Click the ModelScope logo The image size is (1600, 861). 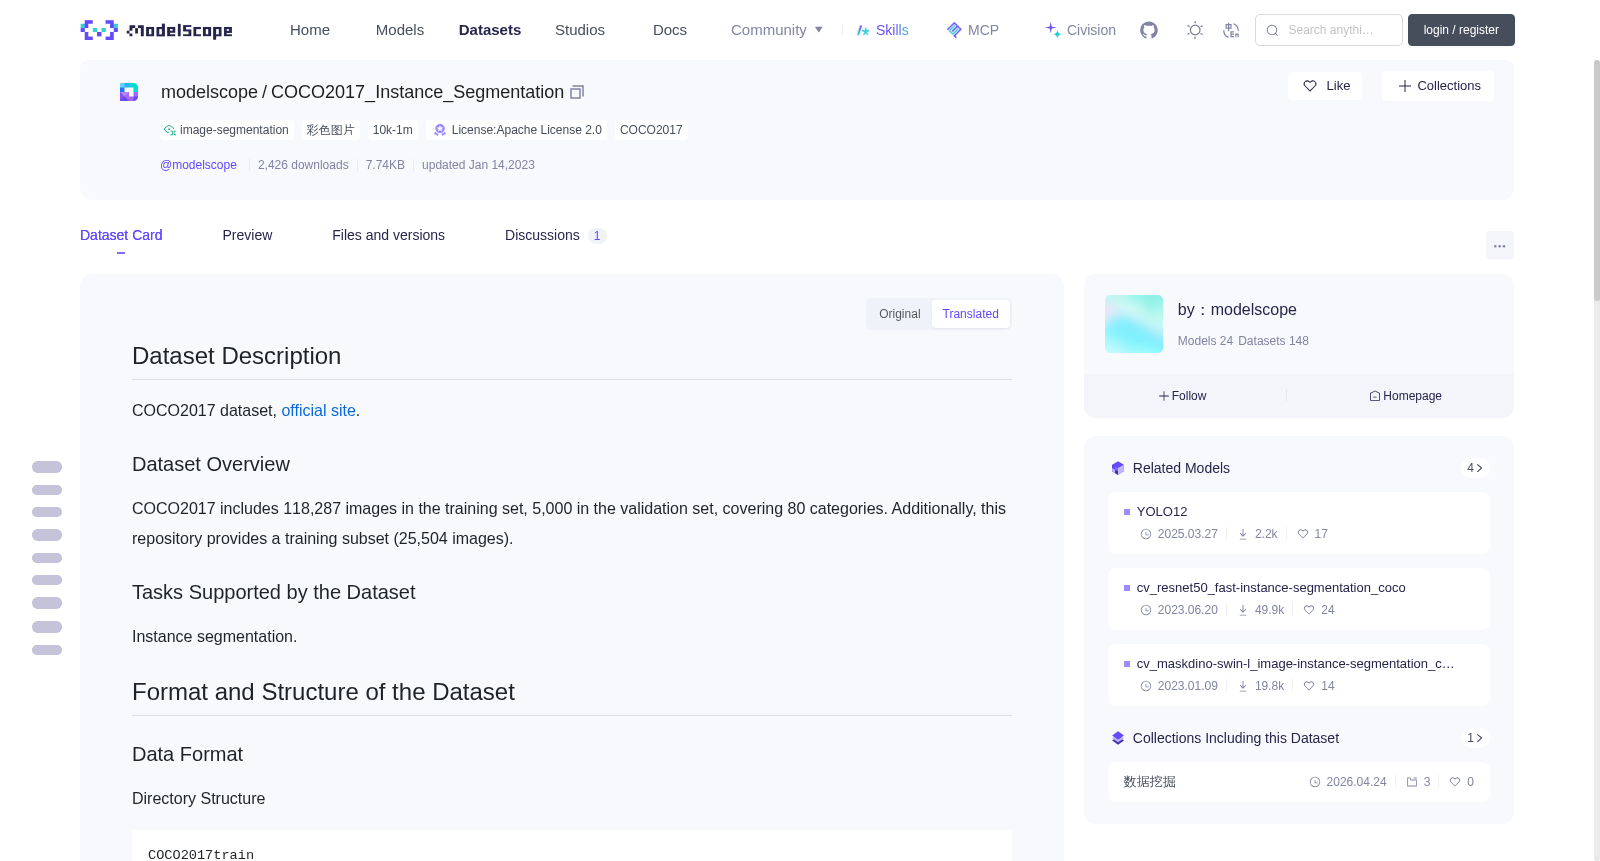click(156, 30)
